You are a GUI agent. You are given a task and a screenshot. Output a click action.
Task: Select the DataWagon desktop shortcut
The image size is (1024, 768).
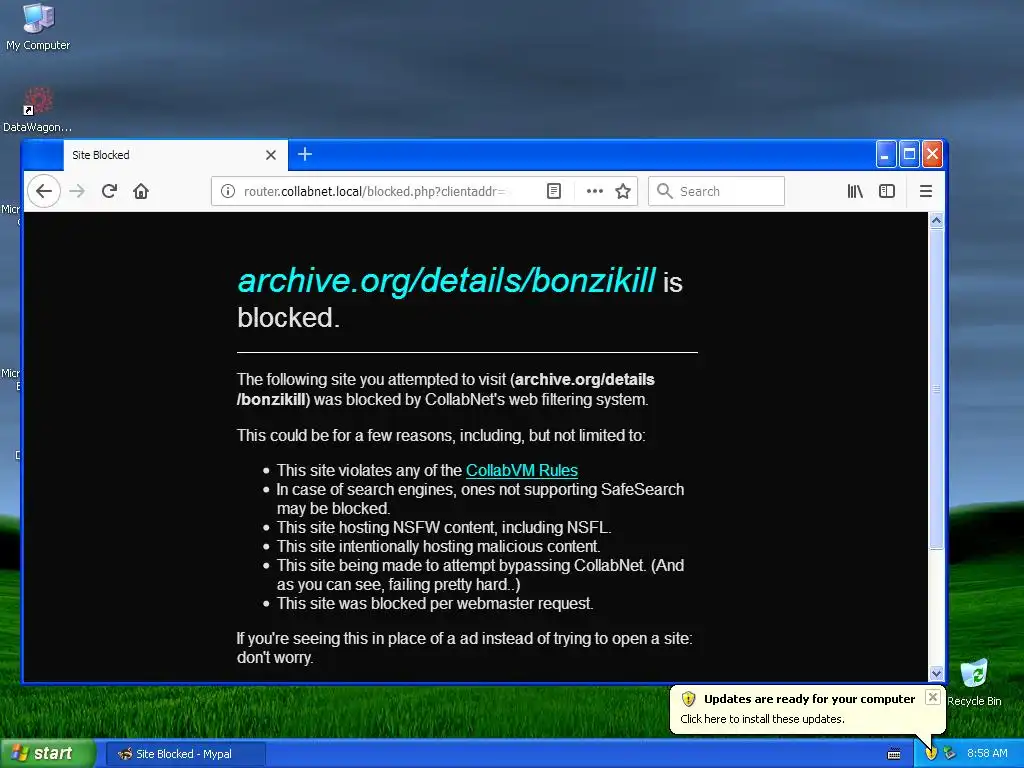pos(37,110)
